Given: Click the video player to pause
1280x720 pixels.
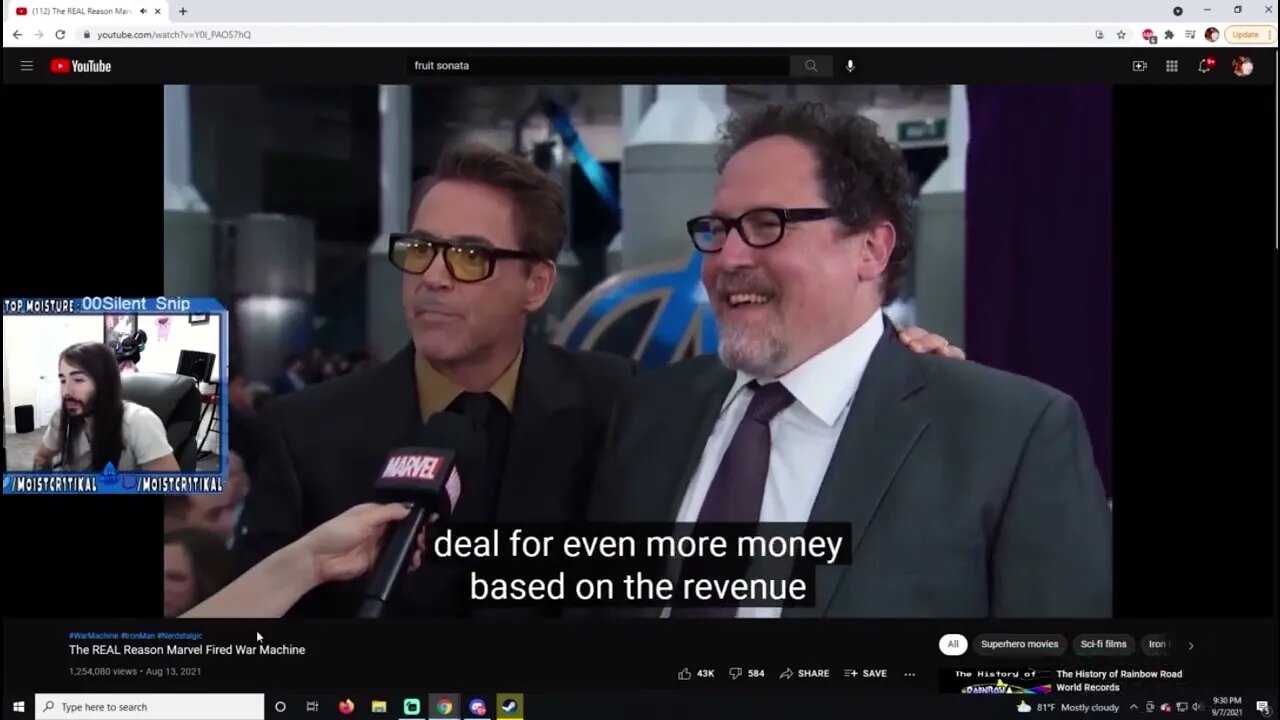Looking at the screenshot, I should (638, 351).
